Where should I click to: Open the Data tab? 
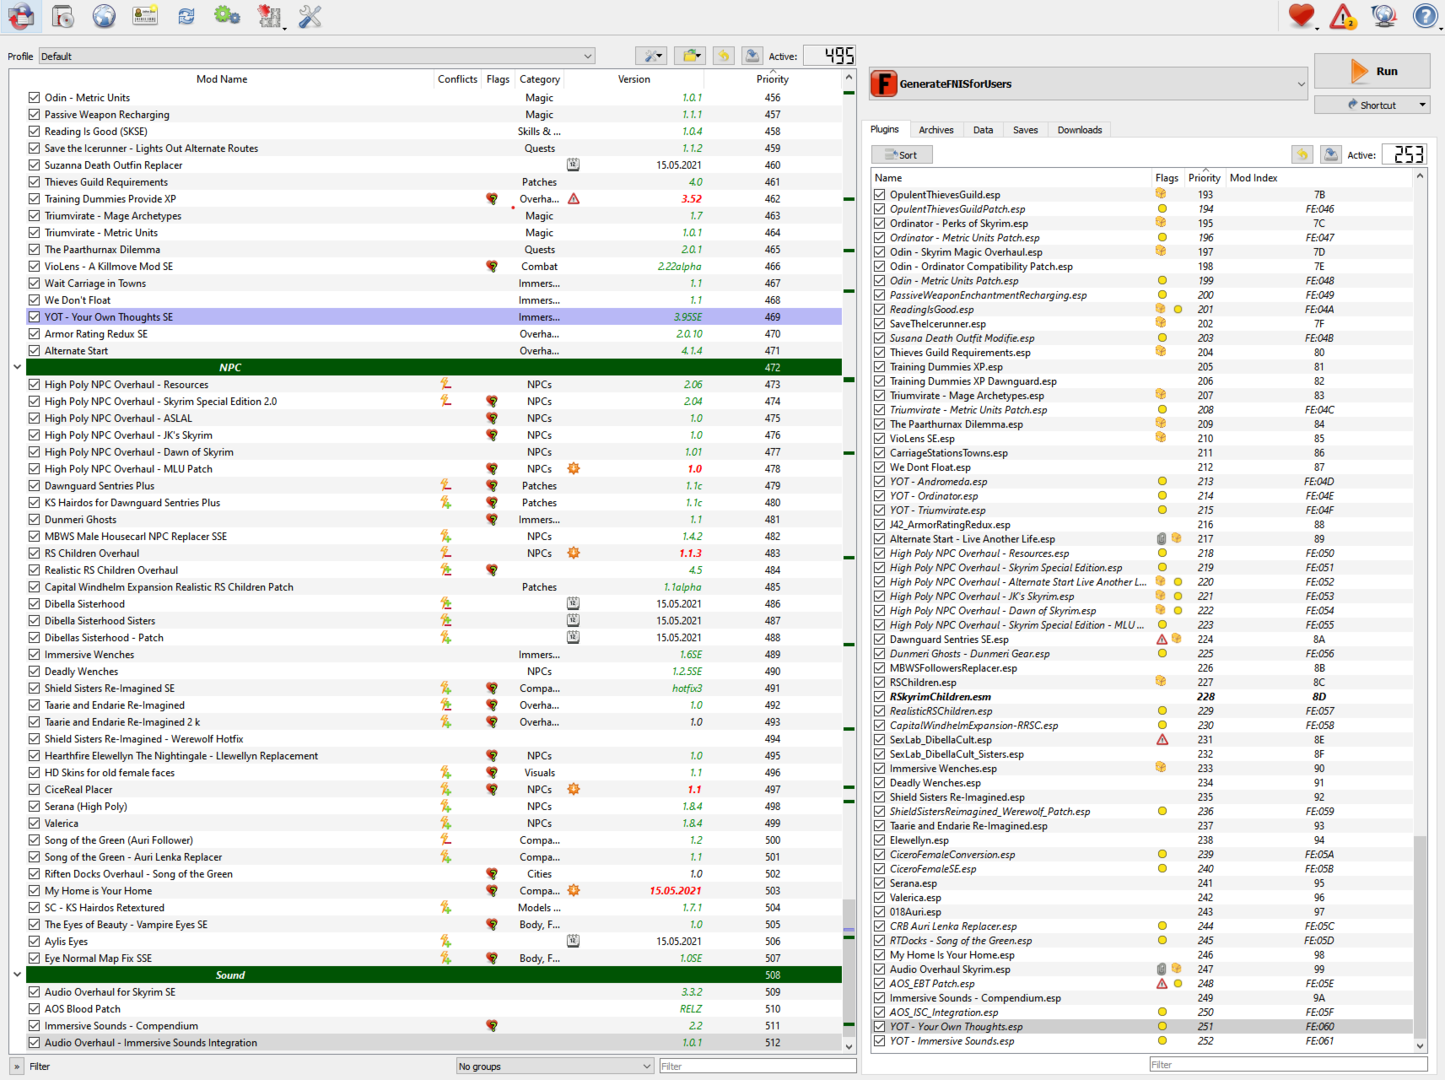click(984, 130)
